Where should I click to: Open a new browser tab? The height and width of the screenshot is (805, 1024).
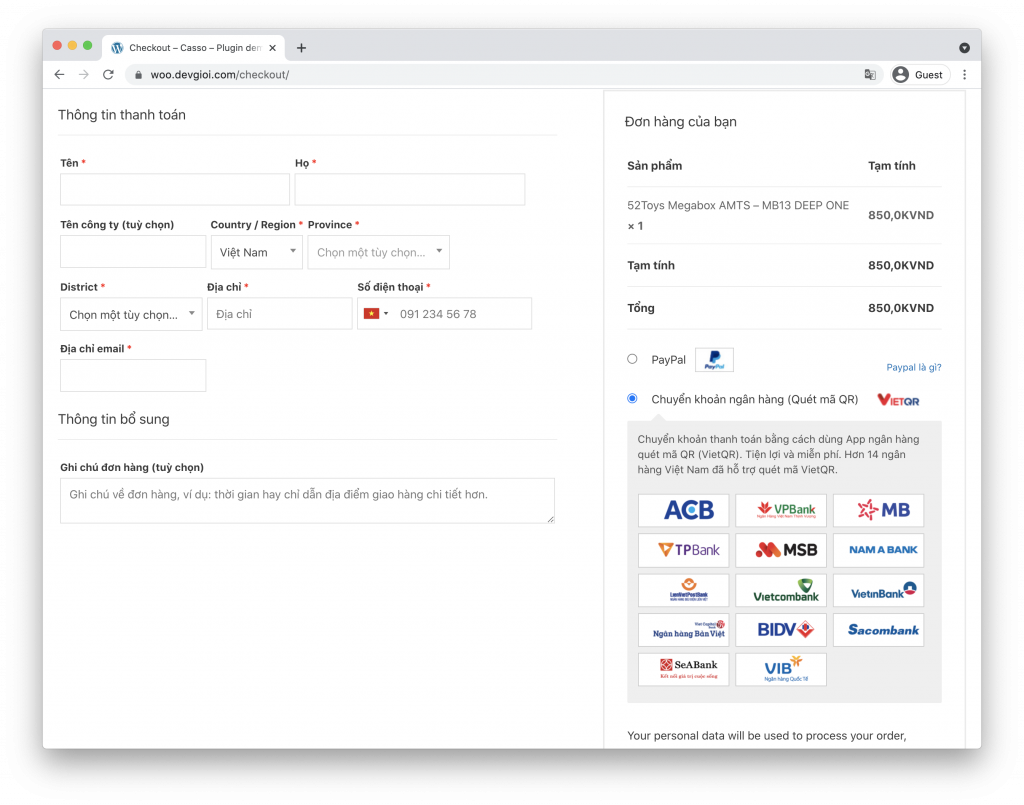coord(301,48)
